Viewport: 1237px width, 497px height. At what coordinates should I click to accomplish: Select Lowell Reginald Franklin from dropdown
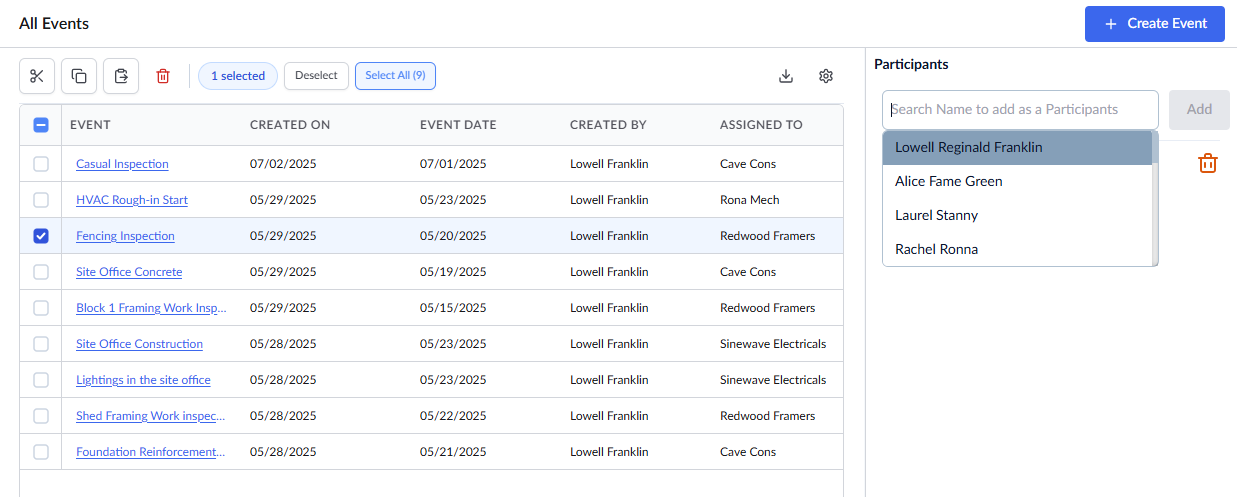pos(1017,147)
